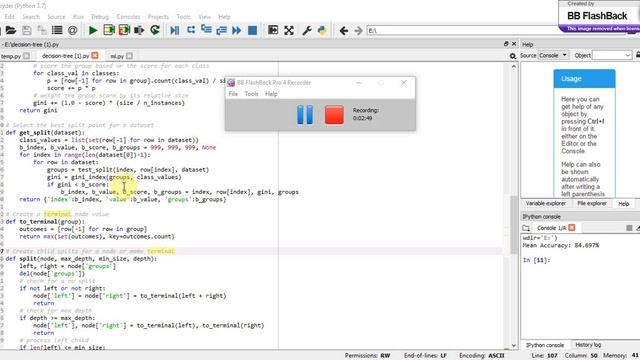Open File menu in FlashBack Recorder

pyautogui.click(x=233, y=94)
